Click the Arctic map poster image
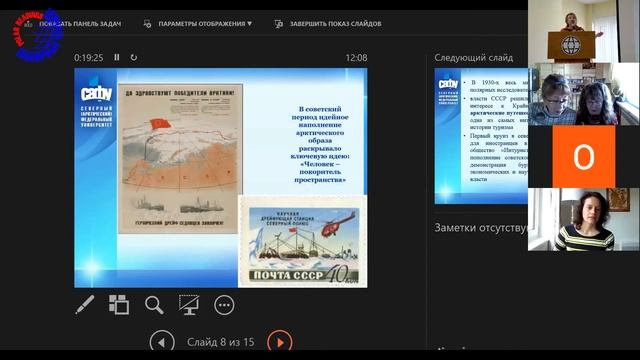 pos(180,158)
